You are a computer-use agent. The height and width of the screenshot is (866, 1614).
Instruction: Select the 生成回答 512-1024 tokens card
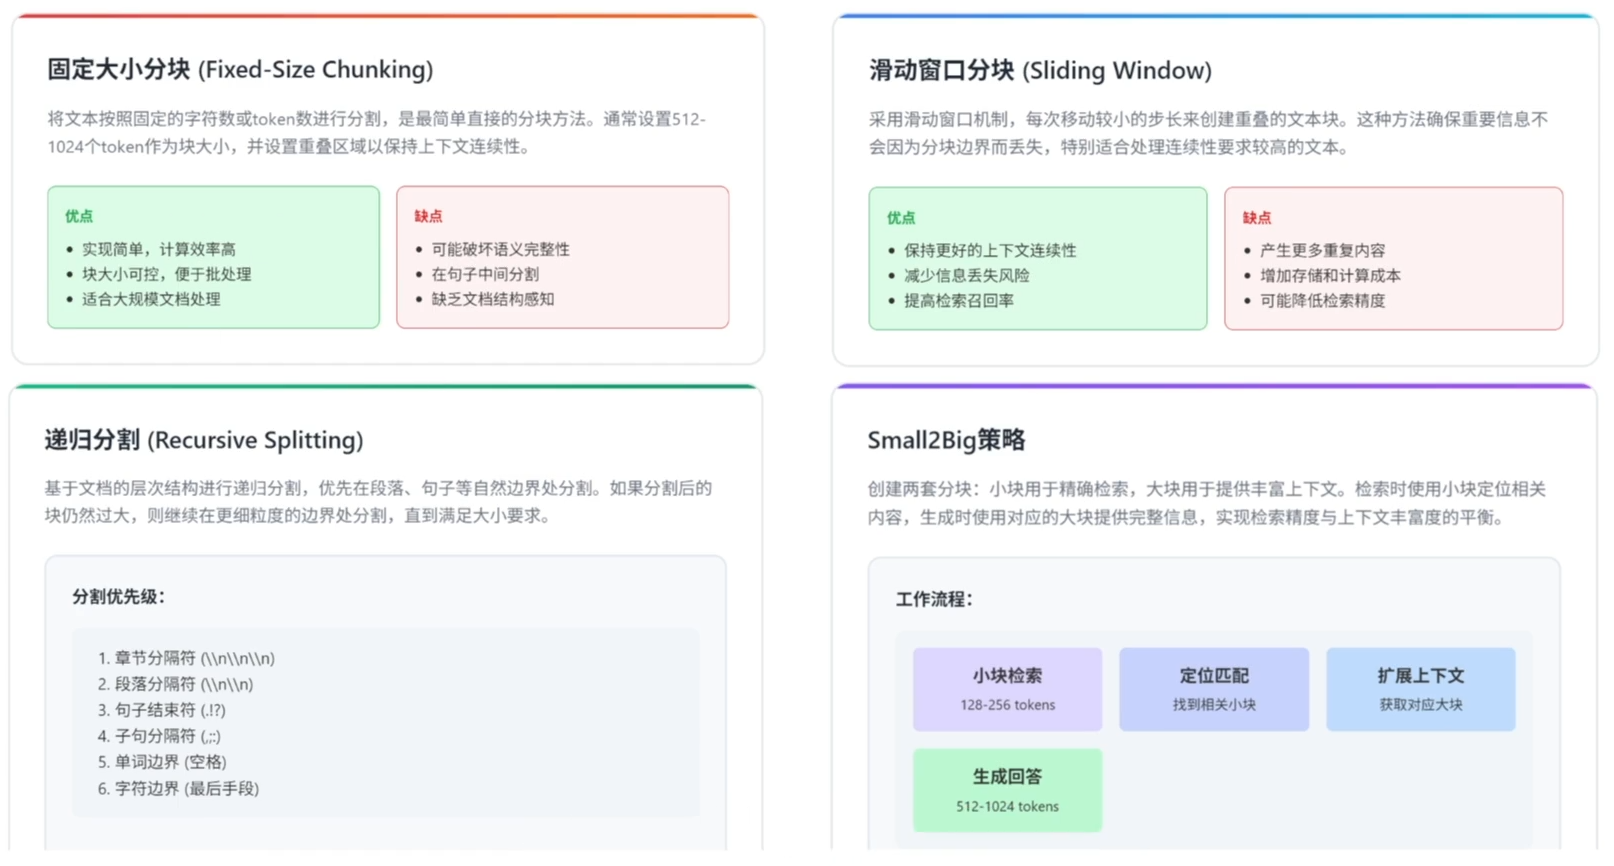pos(1007,790)
